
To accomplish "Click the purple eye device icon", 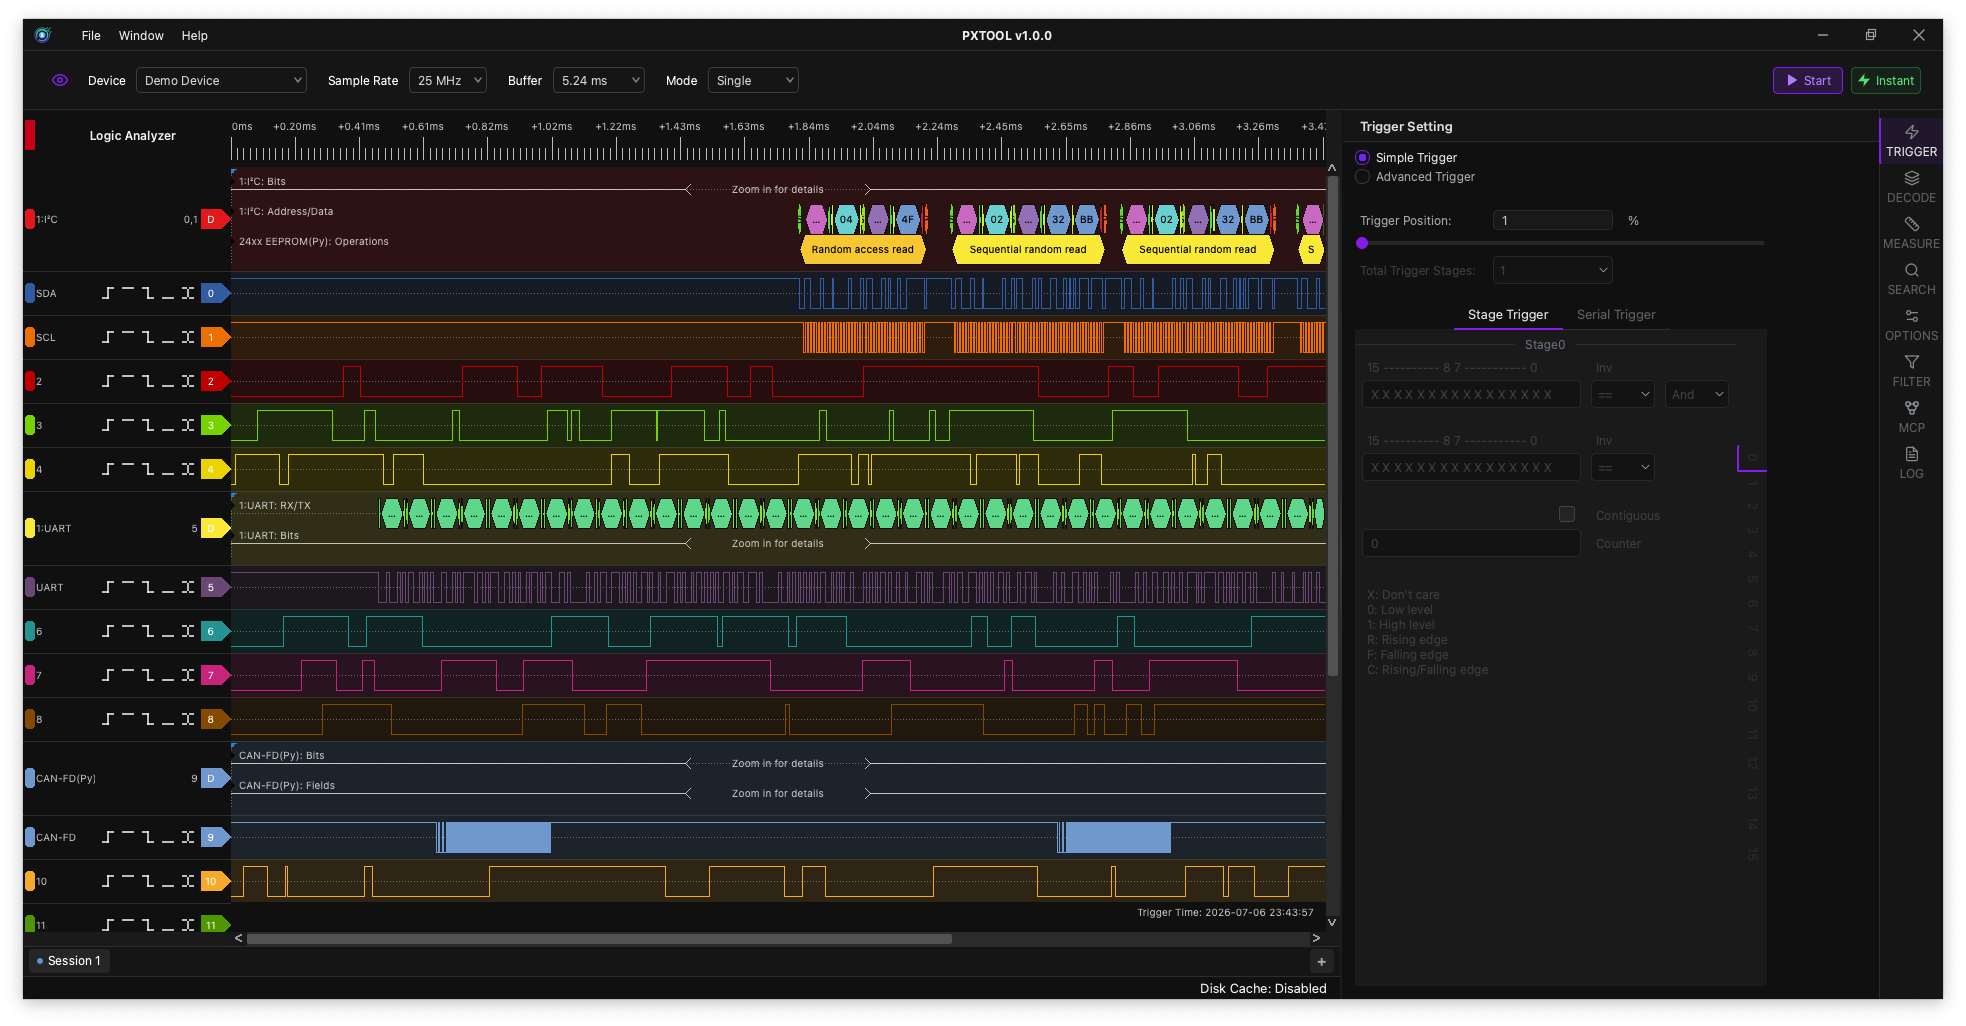I will pos(60,80).
